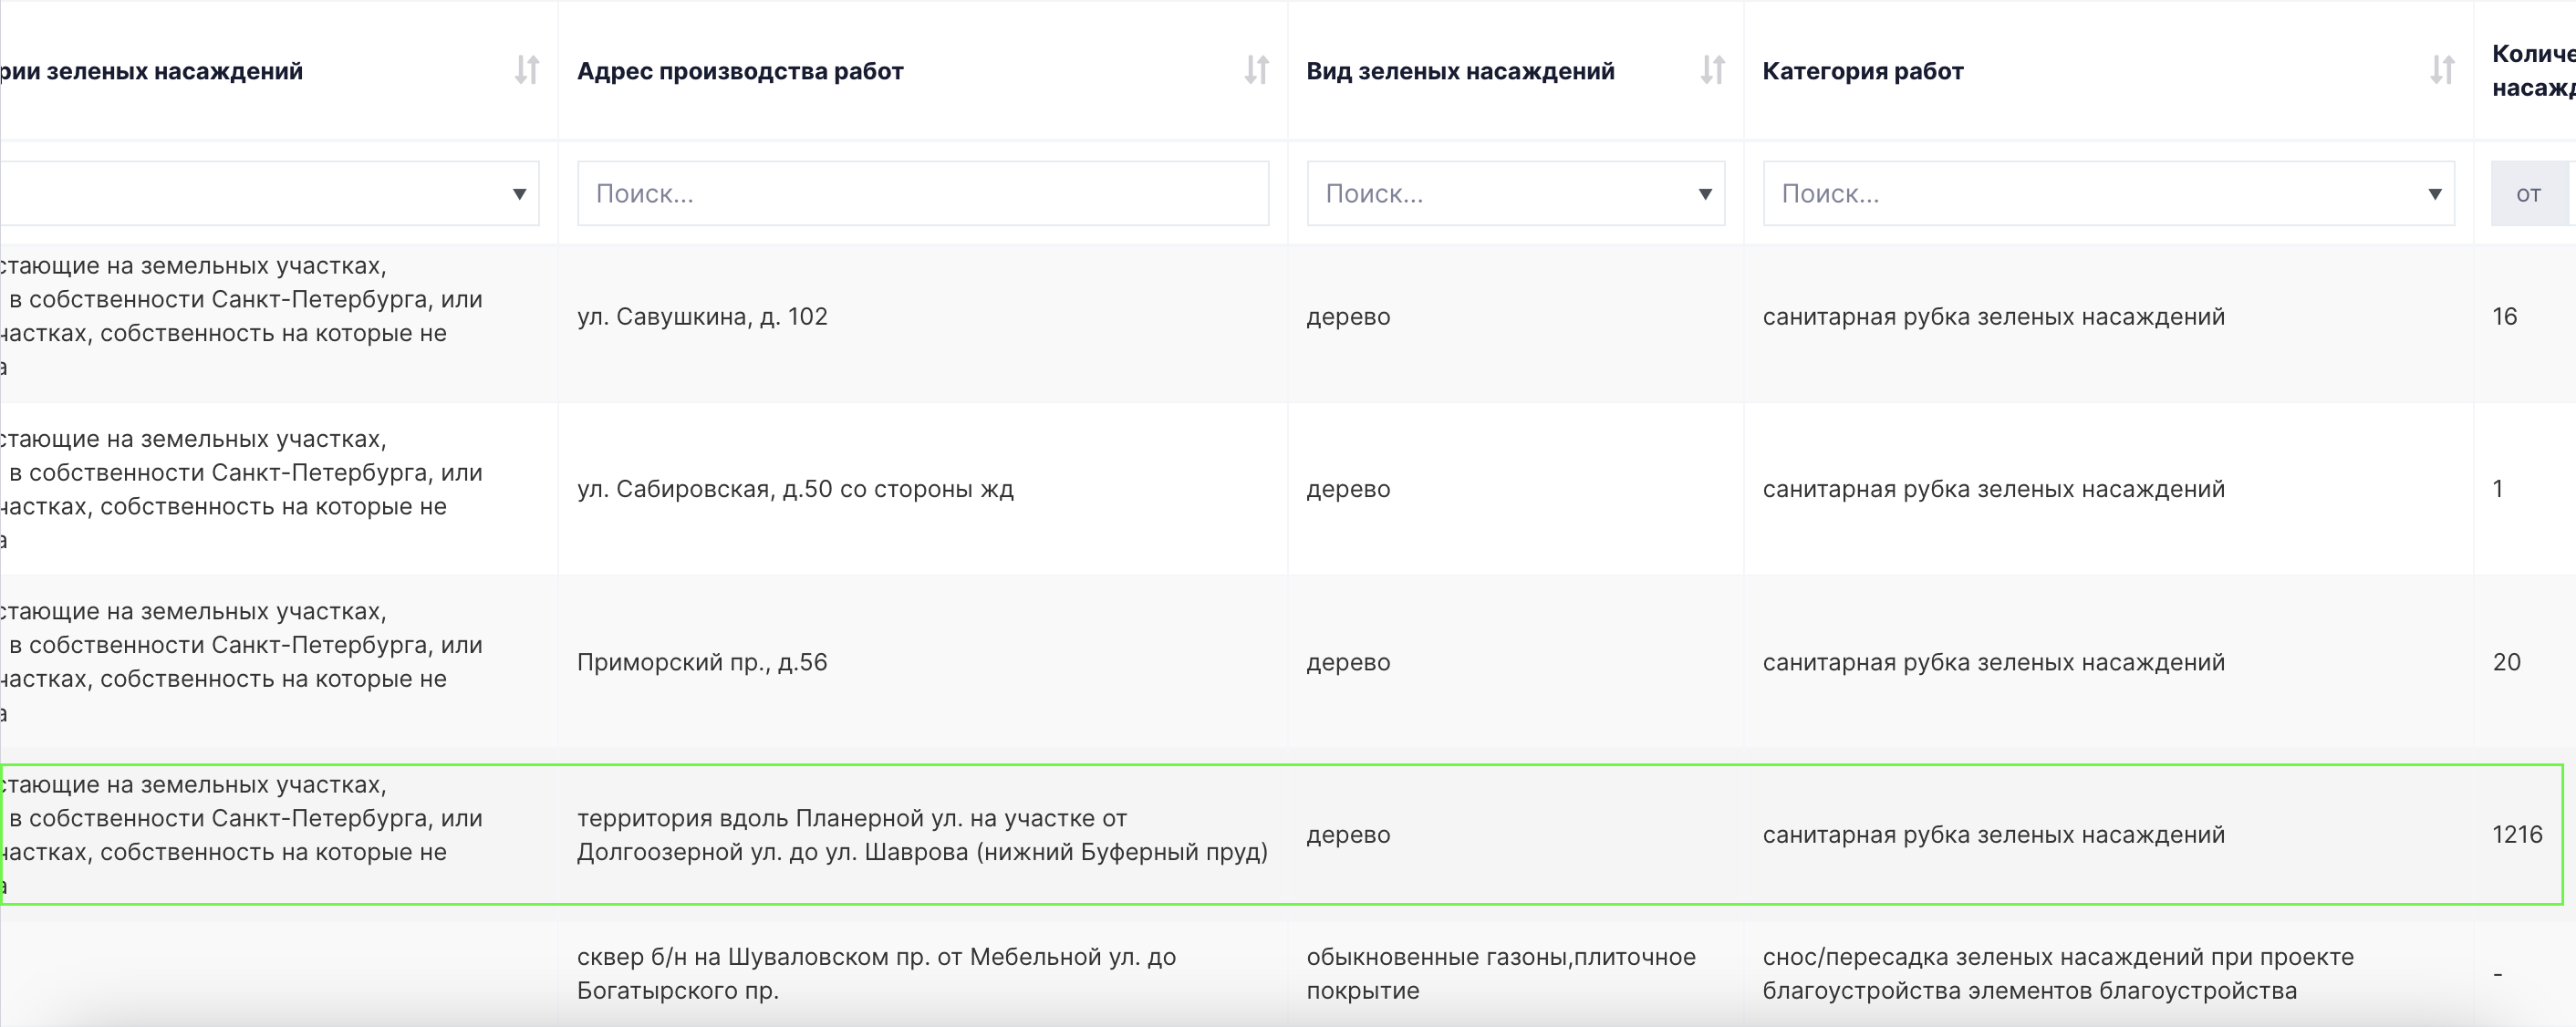Expand the Категория работ filter dropdown

click(2434, 194)
